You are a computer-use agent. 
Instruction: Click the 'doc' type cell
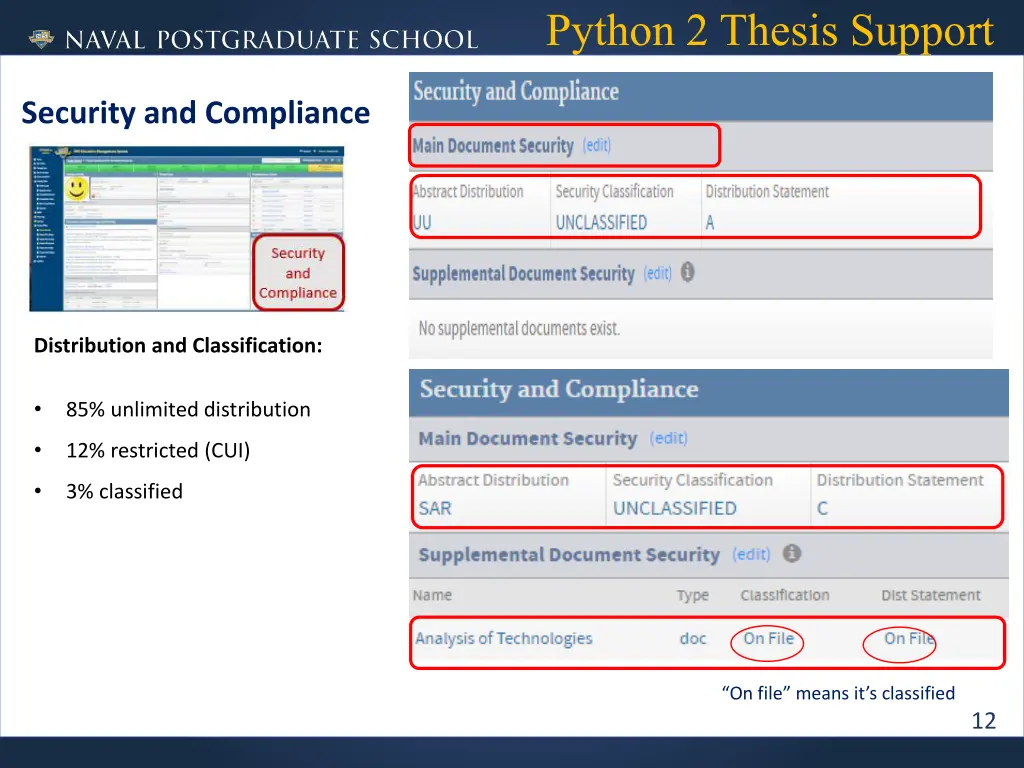pyautogui.click(x=693, y=638)
